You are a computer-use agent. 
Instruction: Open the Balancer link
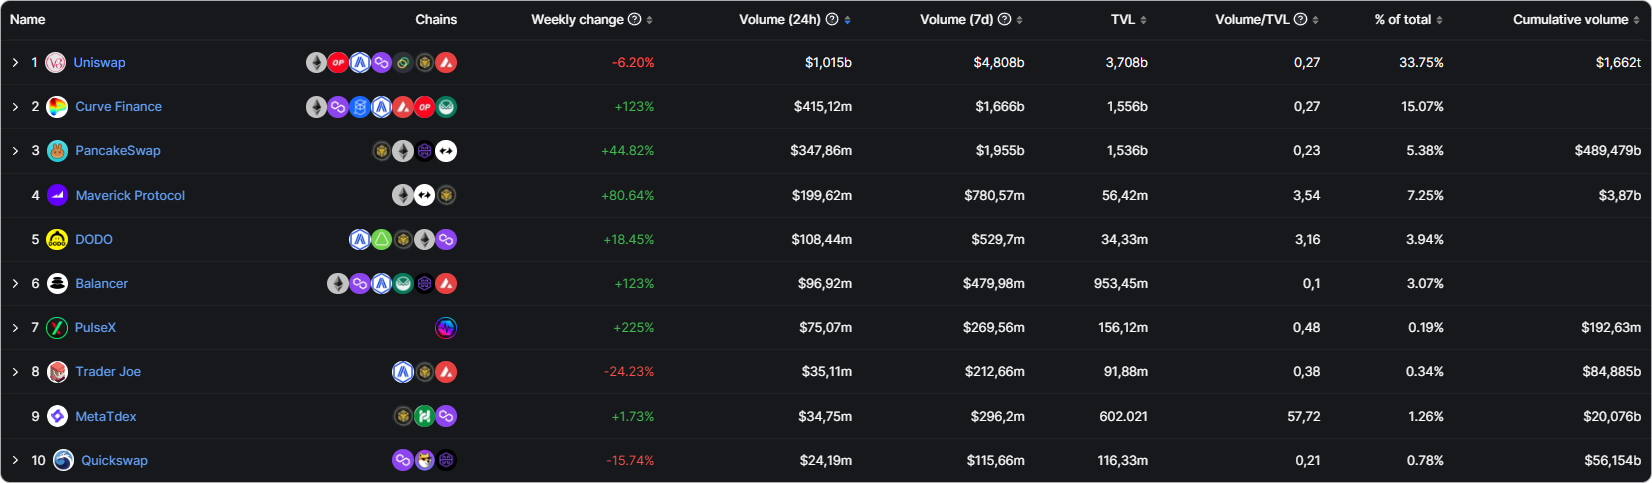tap(102, 284)
